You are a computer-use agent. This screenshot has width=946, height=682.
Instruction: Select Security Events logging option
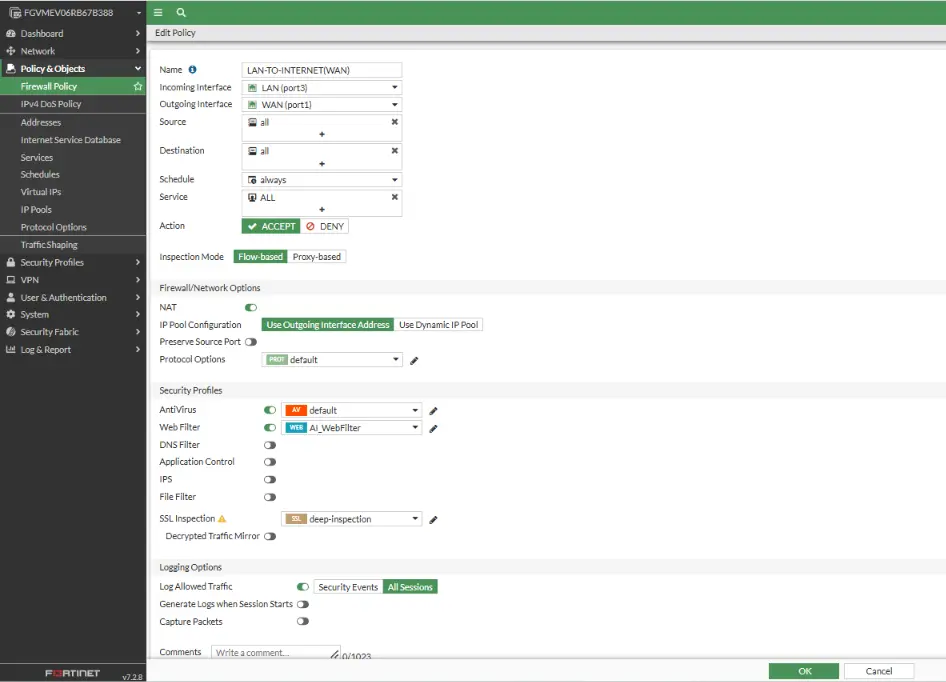pyautogui.click(x=348, y=587)
